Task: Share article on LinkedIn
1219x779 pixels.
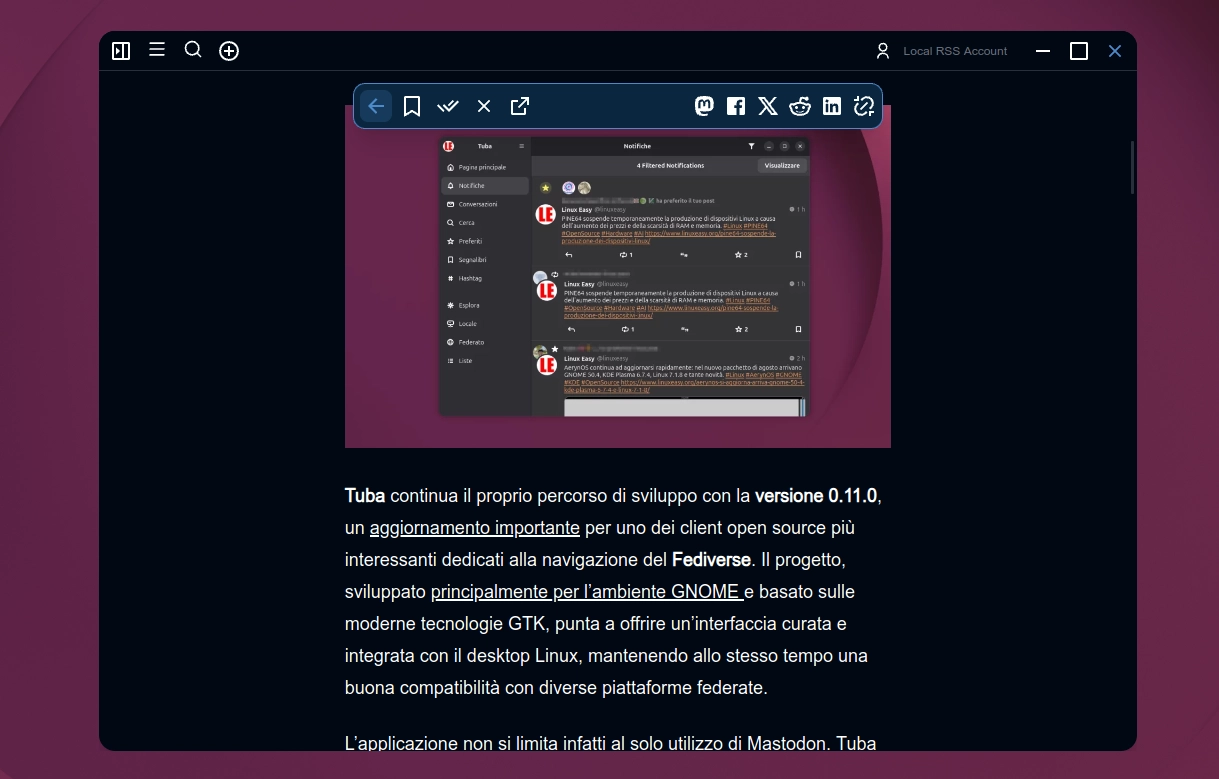Action: tap(832, 106)
